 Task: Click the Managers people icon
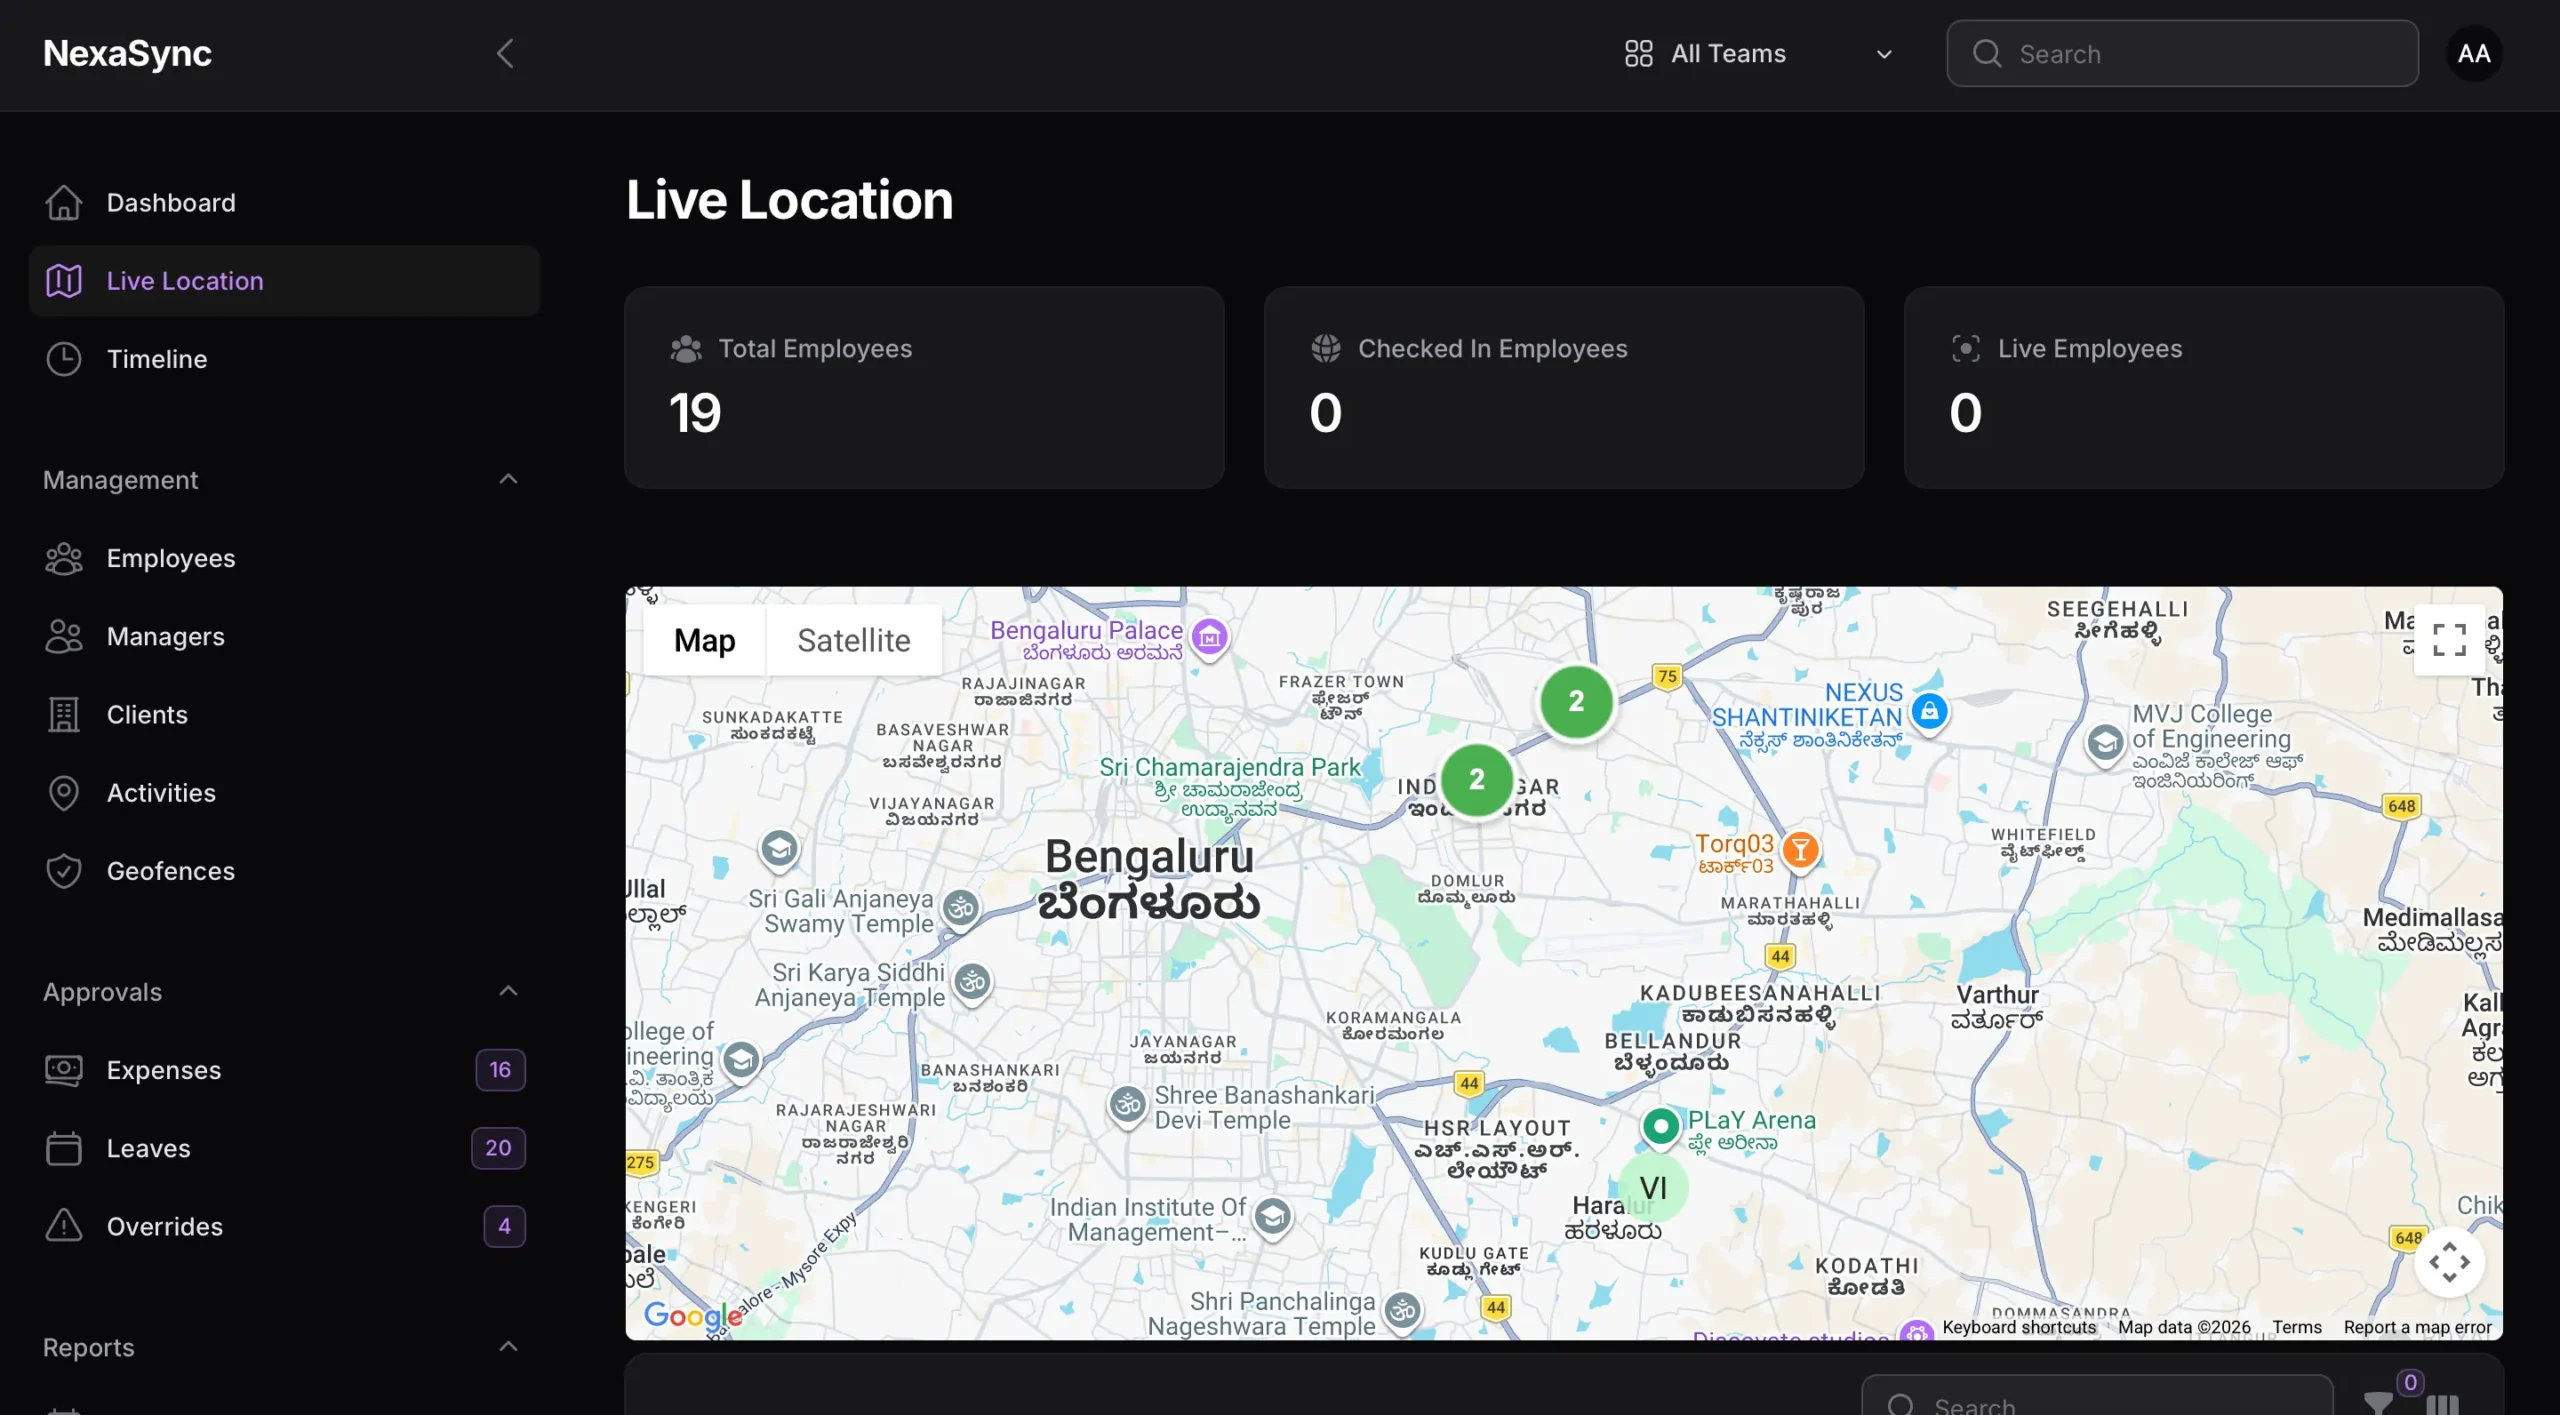pos(64,636)
